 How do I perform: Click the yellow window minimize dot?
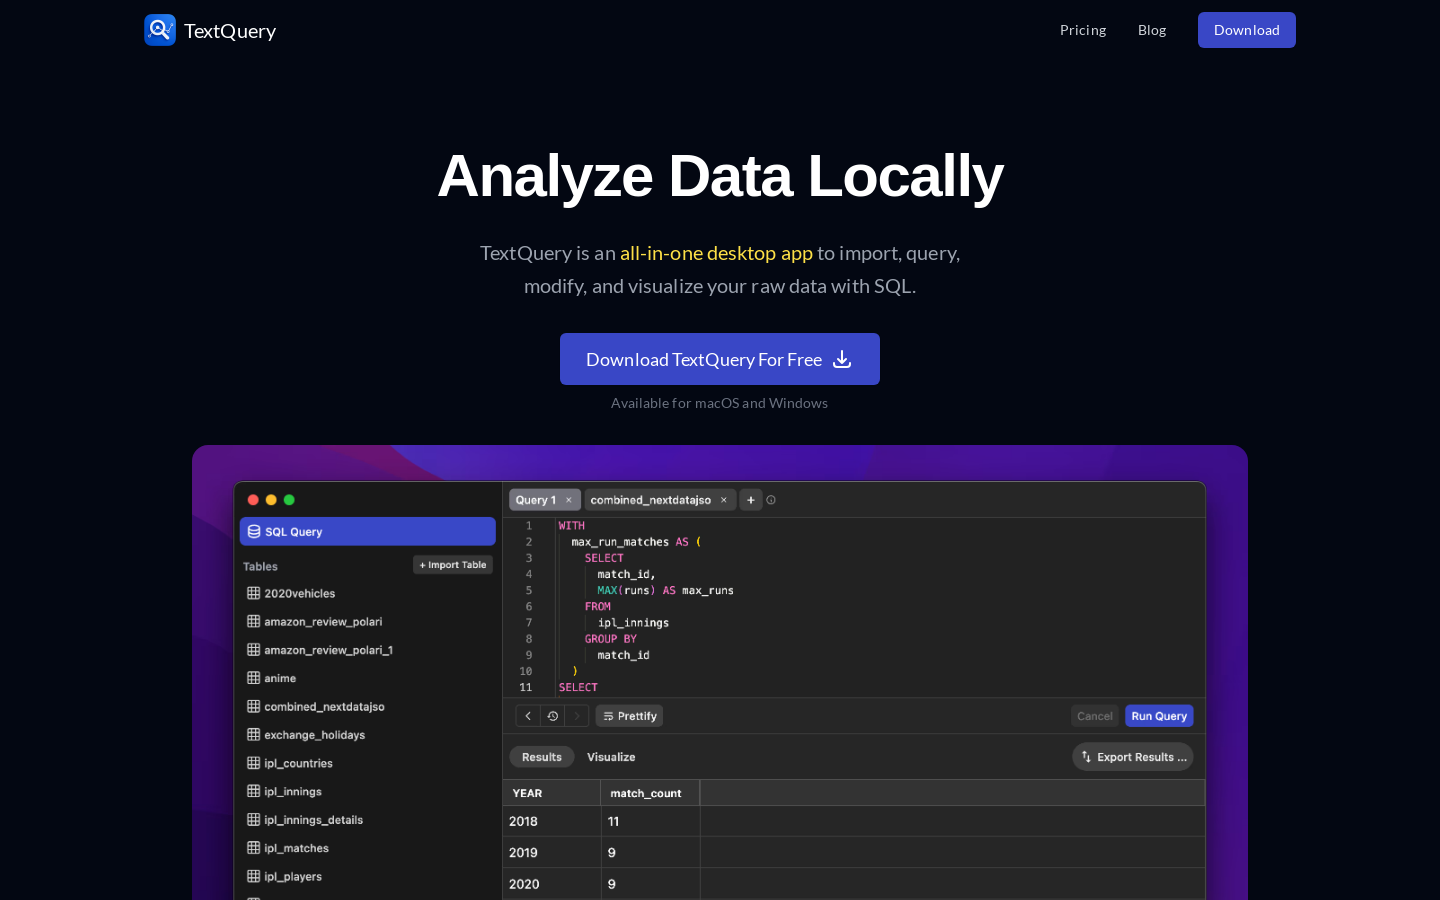pos(271,500)
